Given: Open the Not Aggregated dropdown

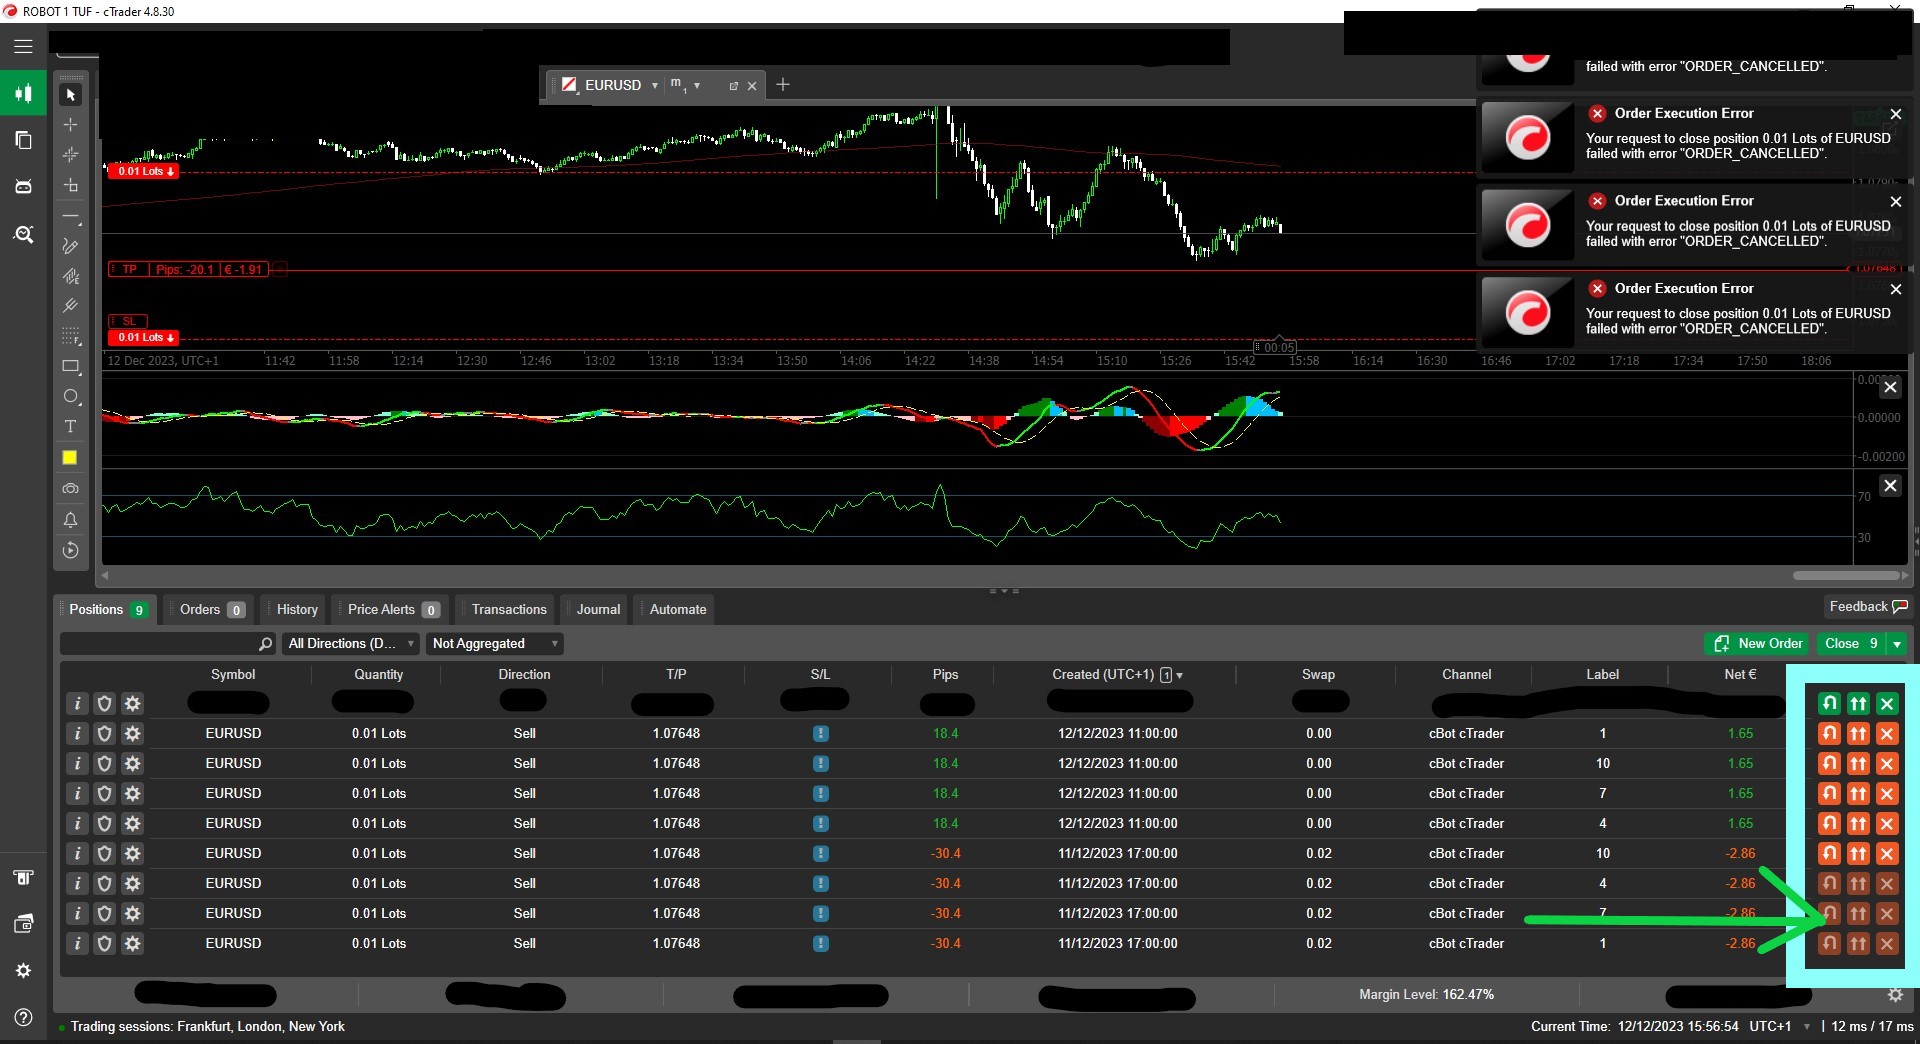Looking at the screenshot, I should [x=495, y=643].
